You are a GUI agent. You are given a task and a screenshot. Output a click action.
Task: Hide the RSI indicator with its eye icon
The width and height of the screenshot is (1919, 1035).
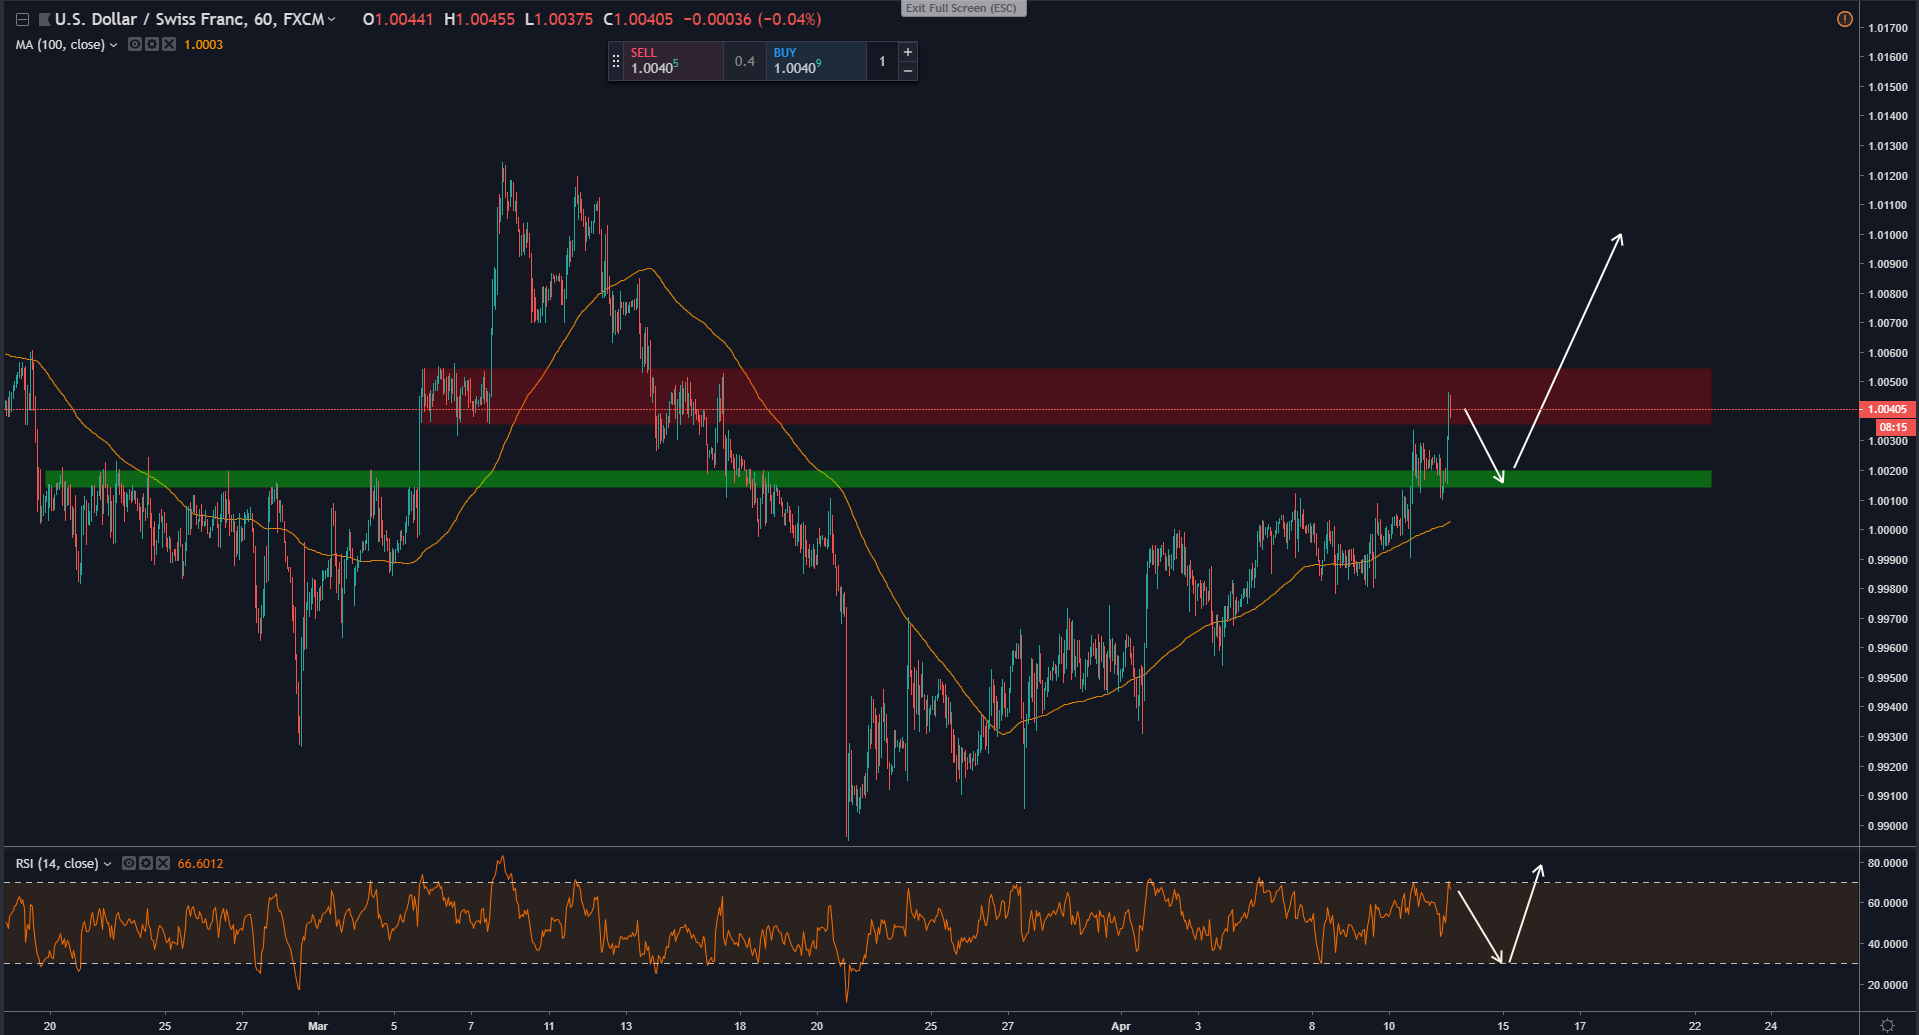tap(129, 863)
